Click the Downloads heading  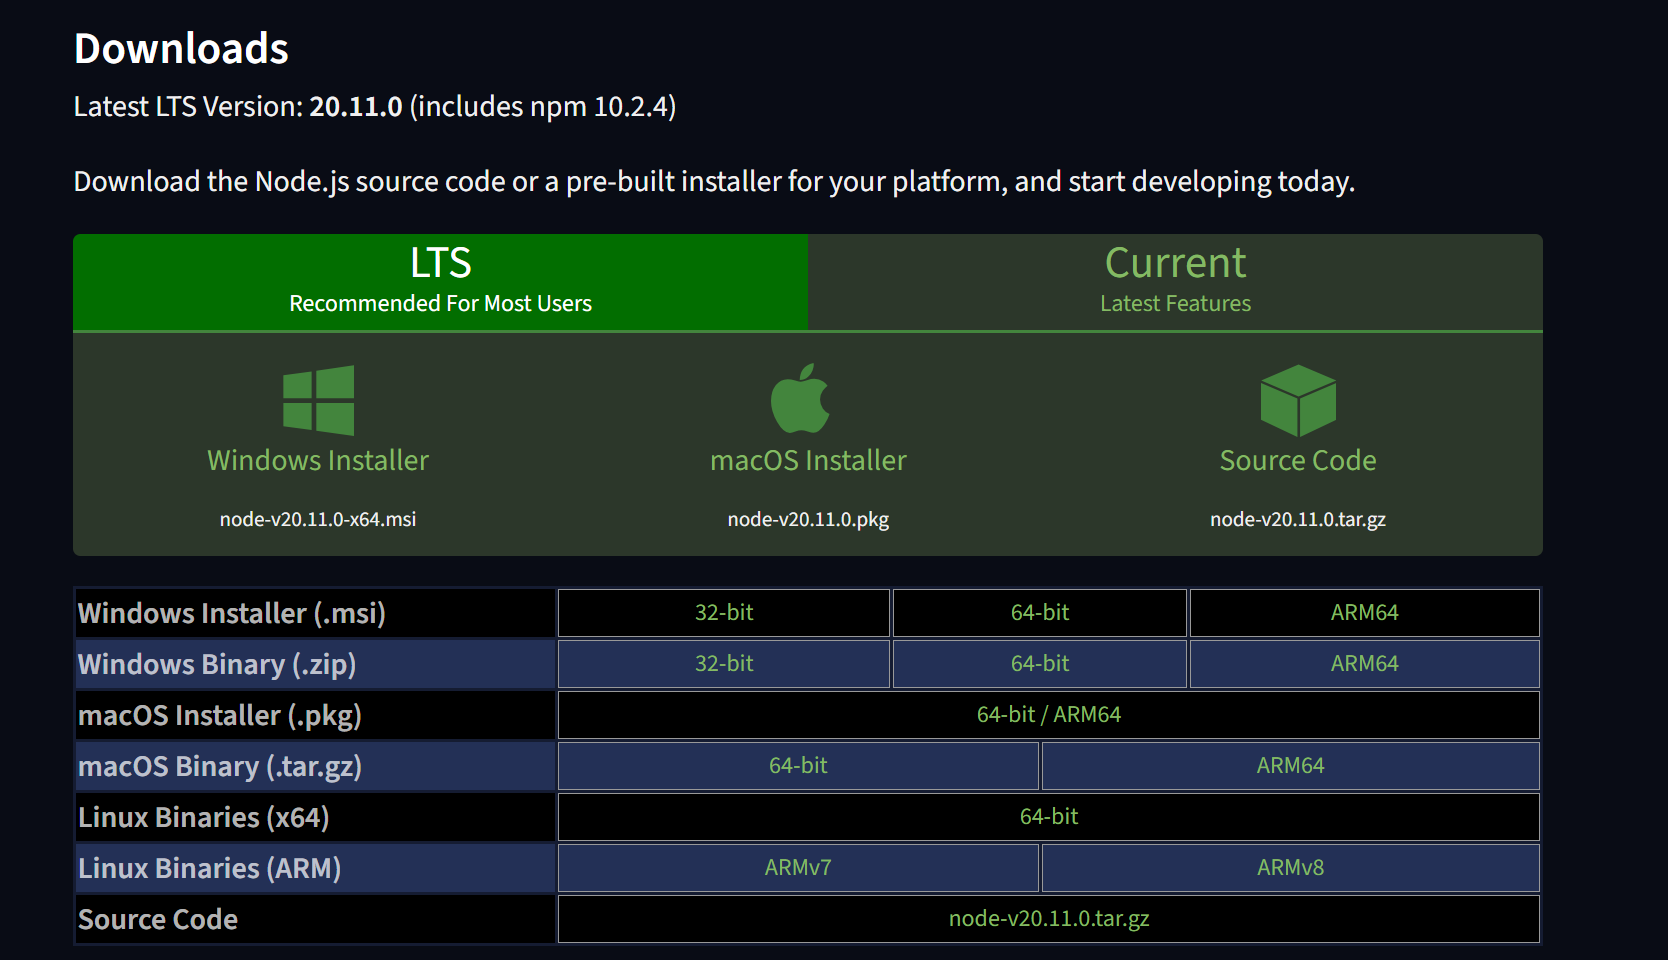tap(181, 49)
